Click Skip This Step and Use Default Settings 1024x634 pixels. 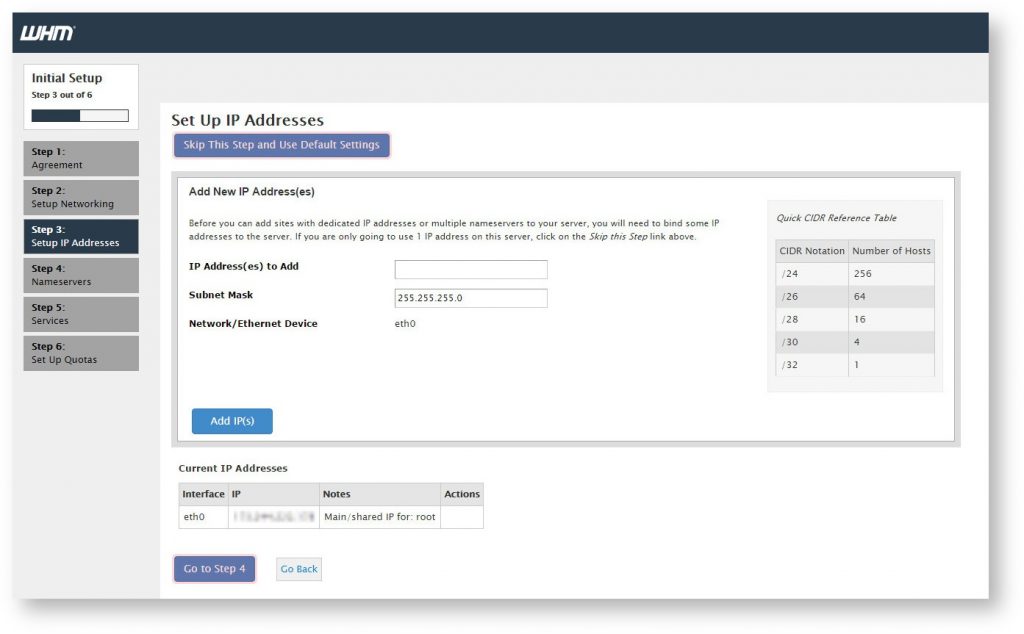tap(280, 144)
